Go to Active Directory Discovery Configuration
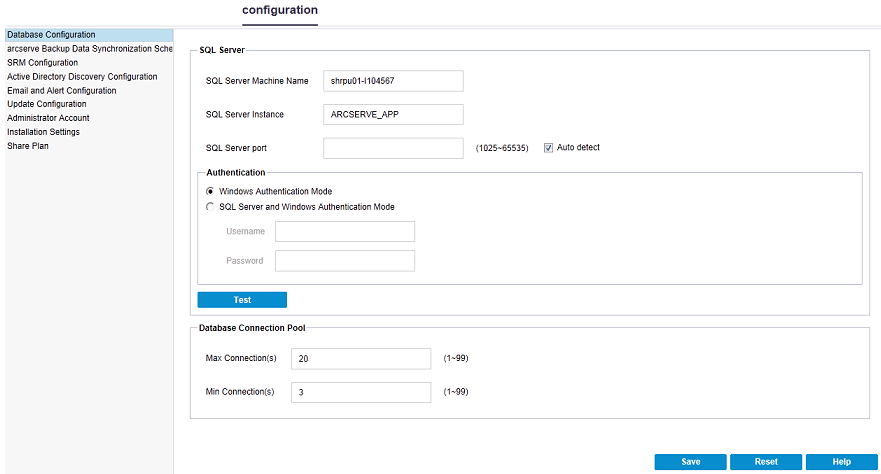This screenshot has height=474, width=881. pyautogui.click(x=82, y=77)
